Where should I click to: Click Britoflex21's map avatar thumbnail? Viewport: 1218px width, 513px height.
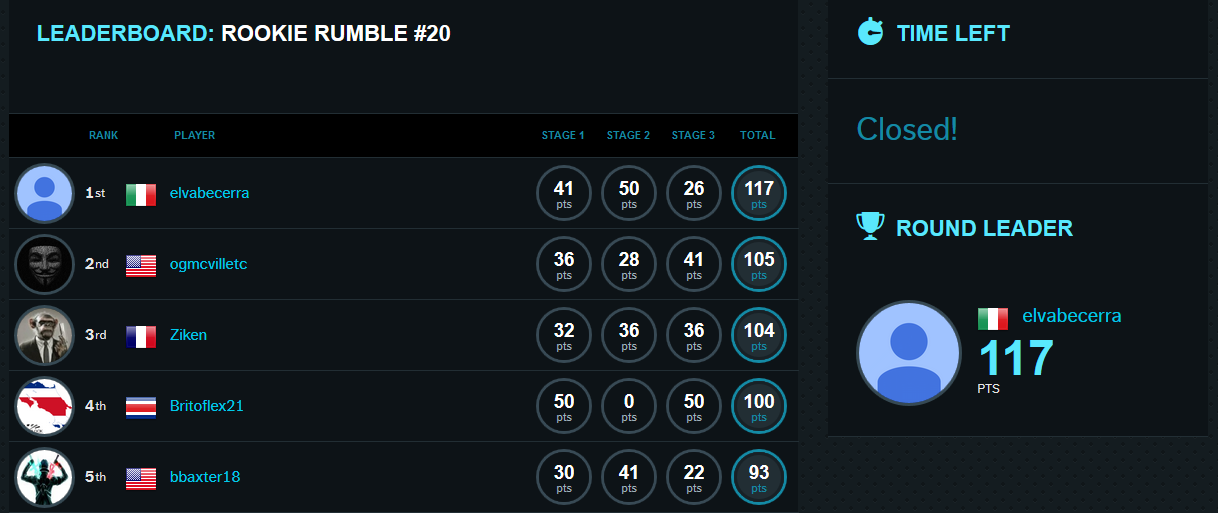pyautogui.click(x=45, y=406)
